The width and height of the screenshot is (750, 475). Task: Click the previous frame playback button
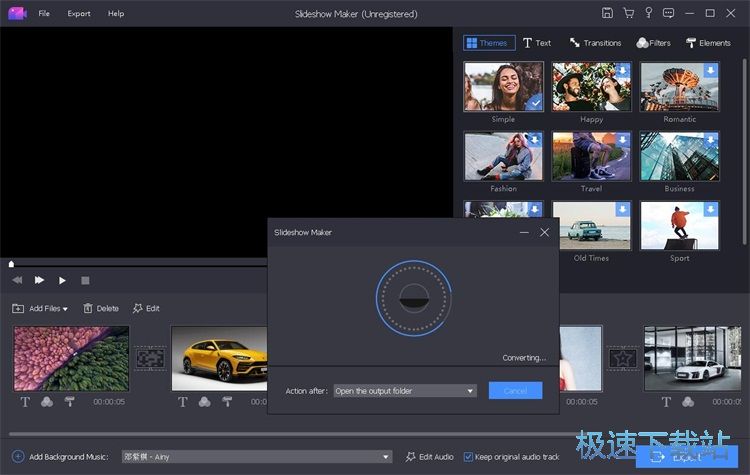pyautogui.click(x=17, y=280)
